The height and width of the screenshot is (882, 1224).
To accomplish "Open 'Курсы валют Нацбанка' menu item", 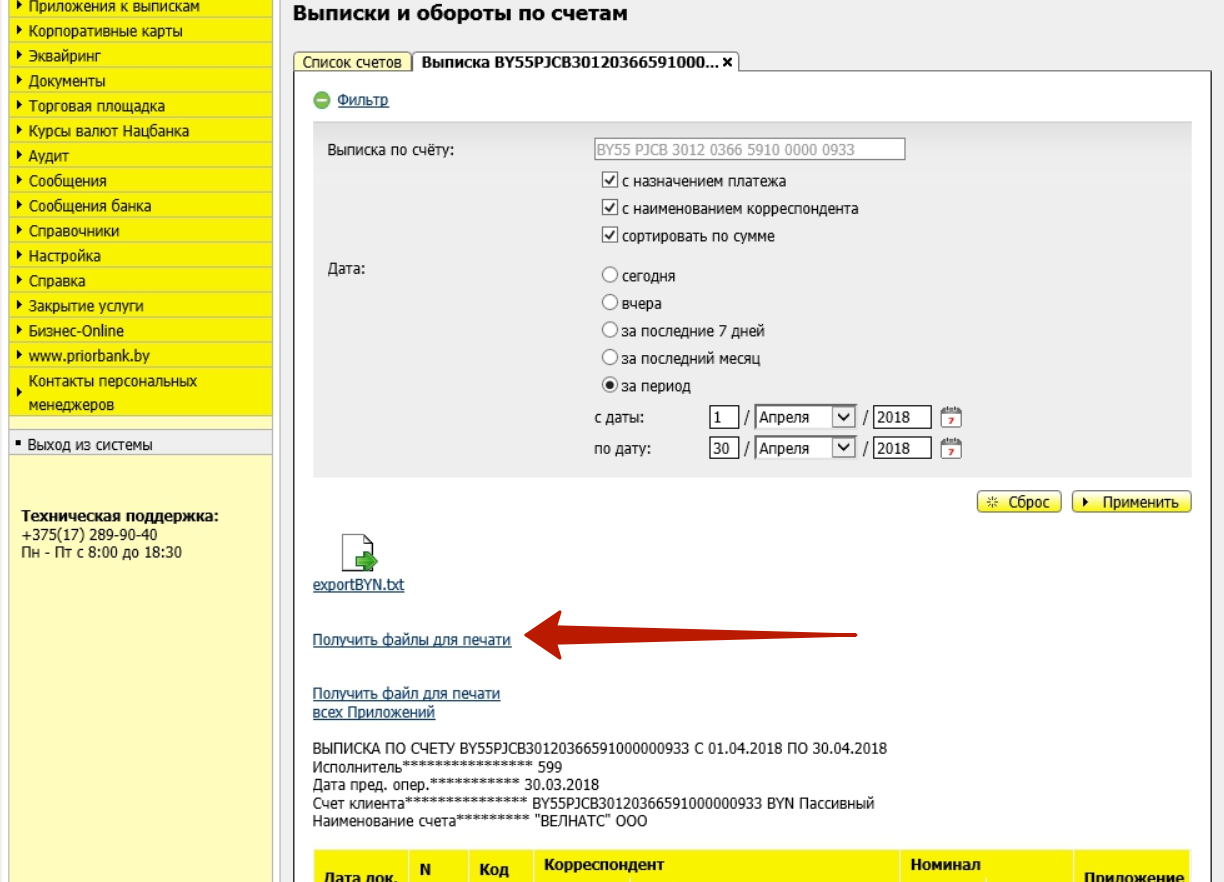I will [108, 131].
